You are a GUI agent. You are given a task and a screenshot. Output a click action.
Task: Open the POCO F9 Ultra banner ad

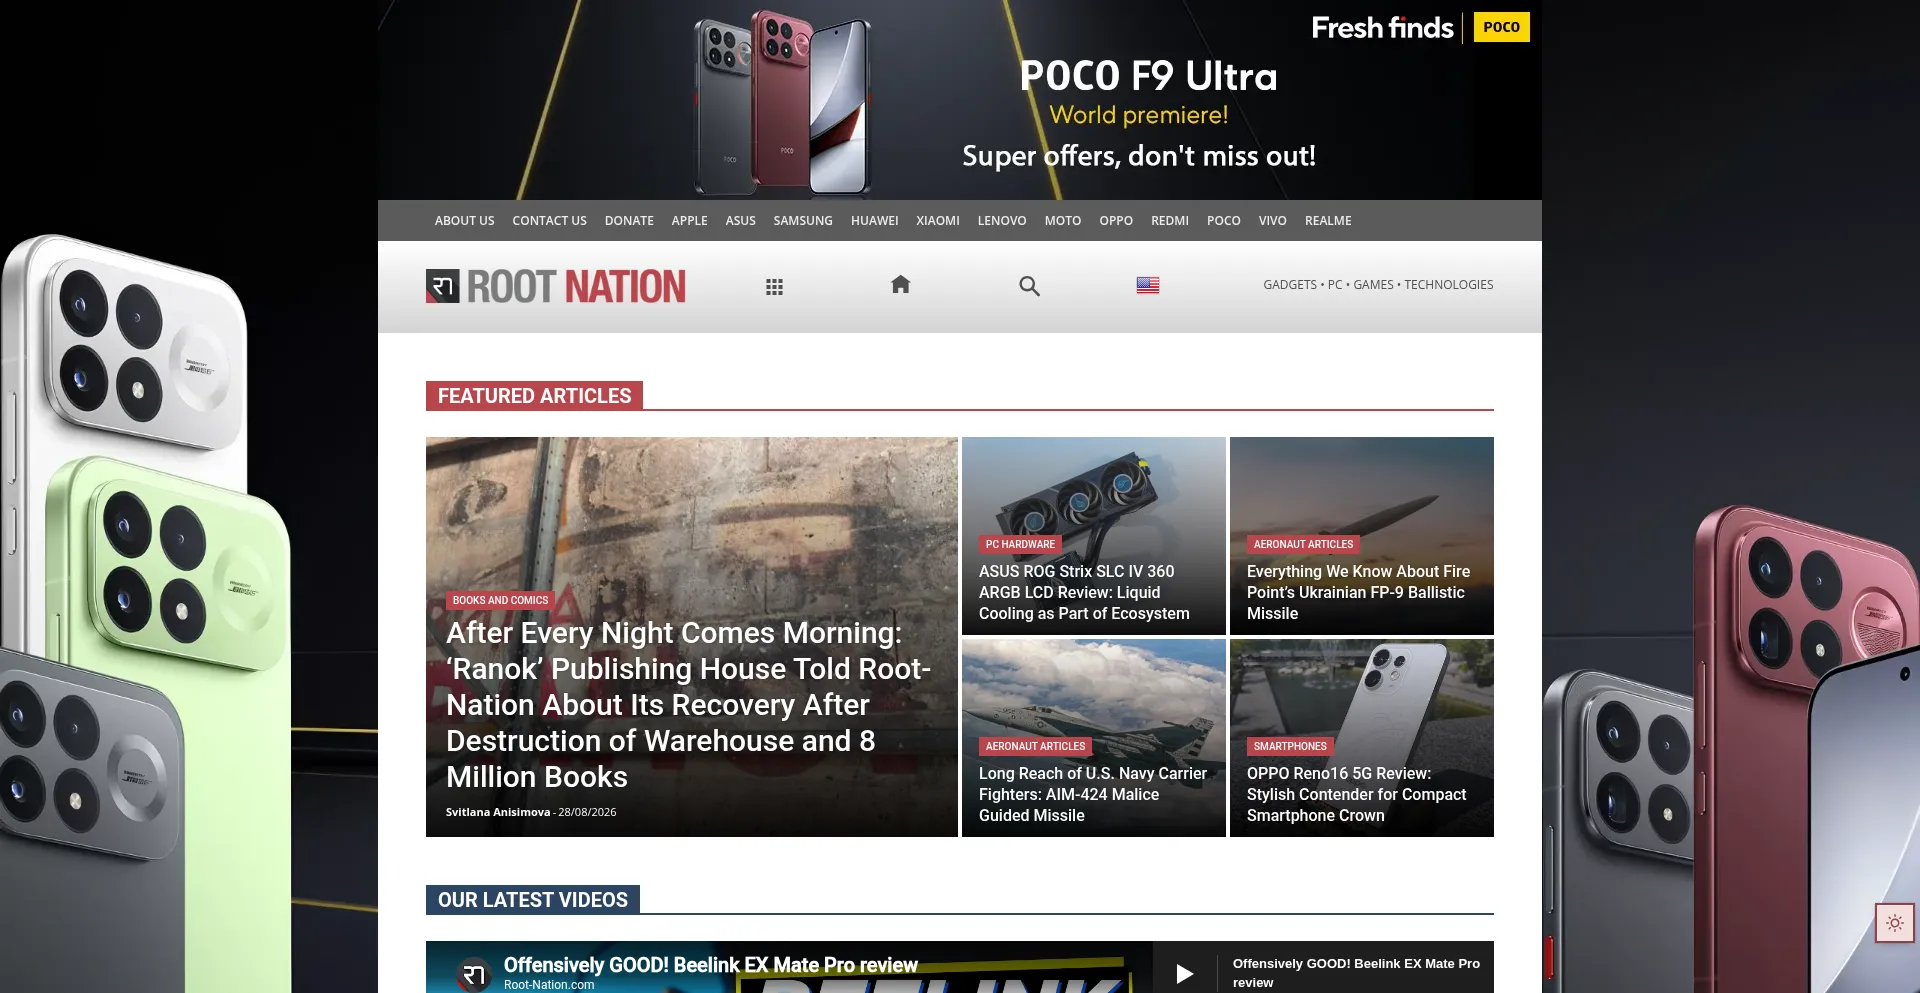(960, 100)
